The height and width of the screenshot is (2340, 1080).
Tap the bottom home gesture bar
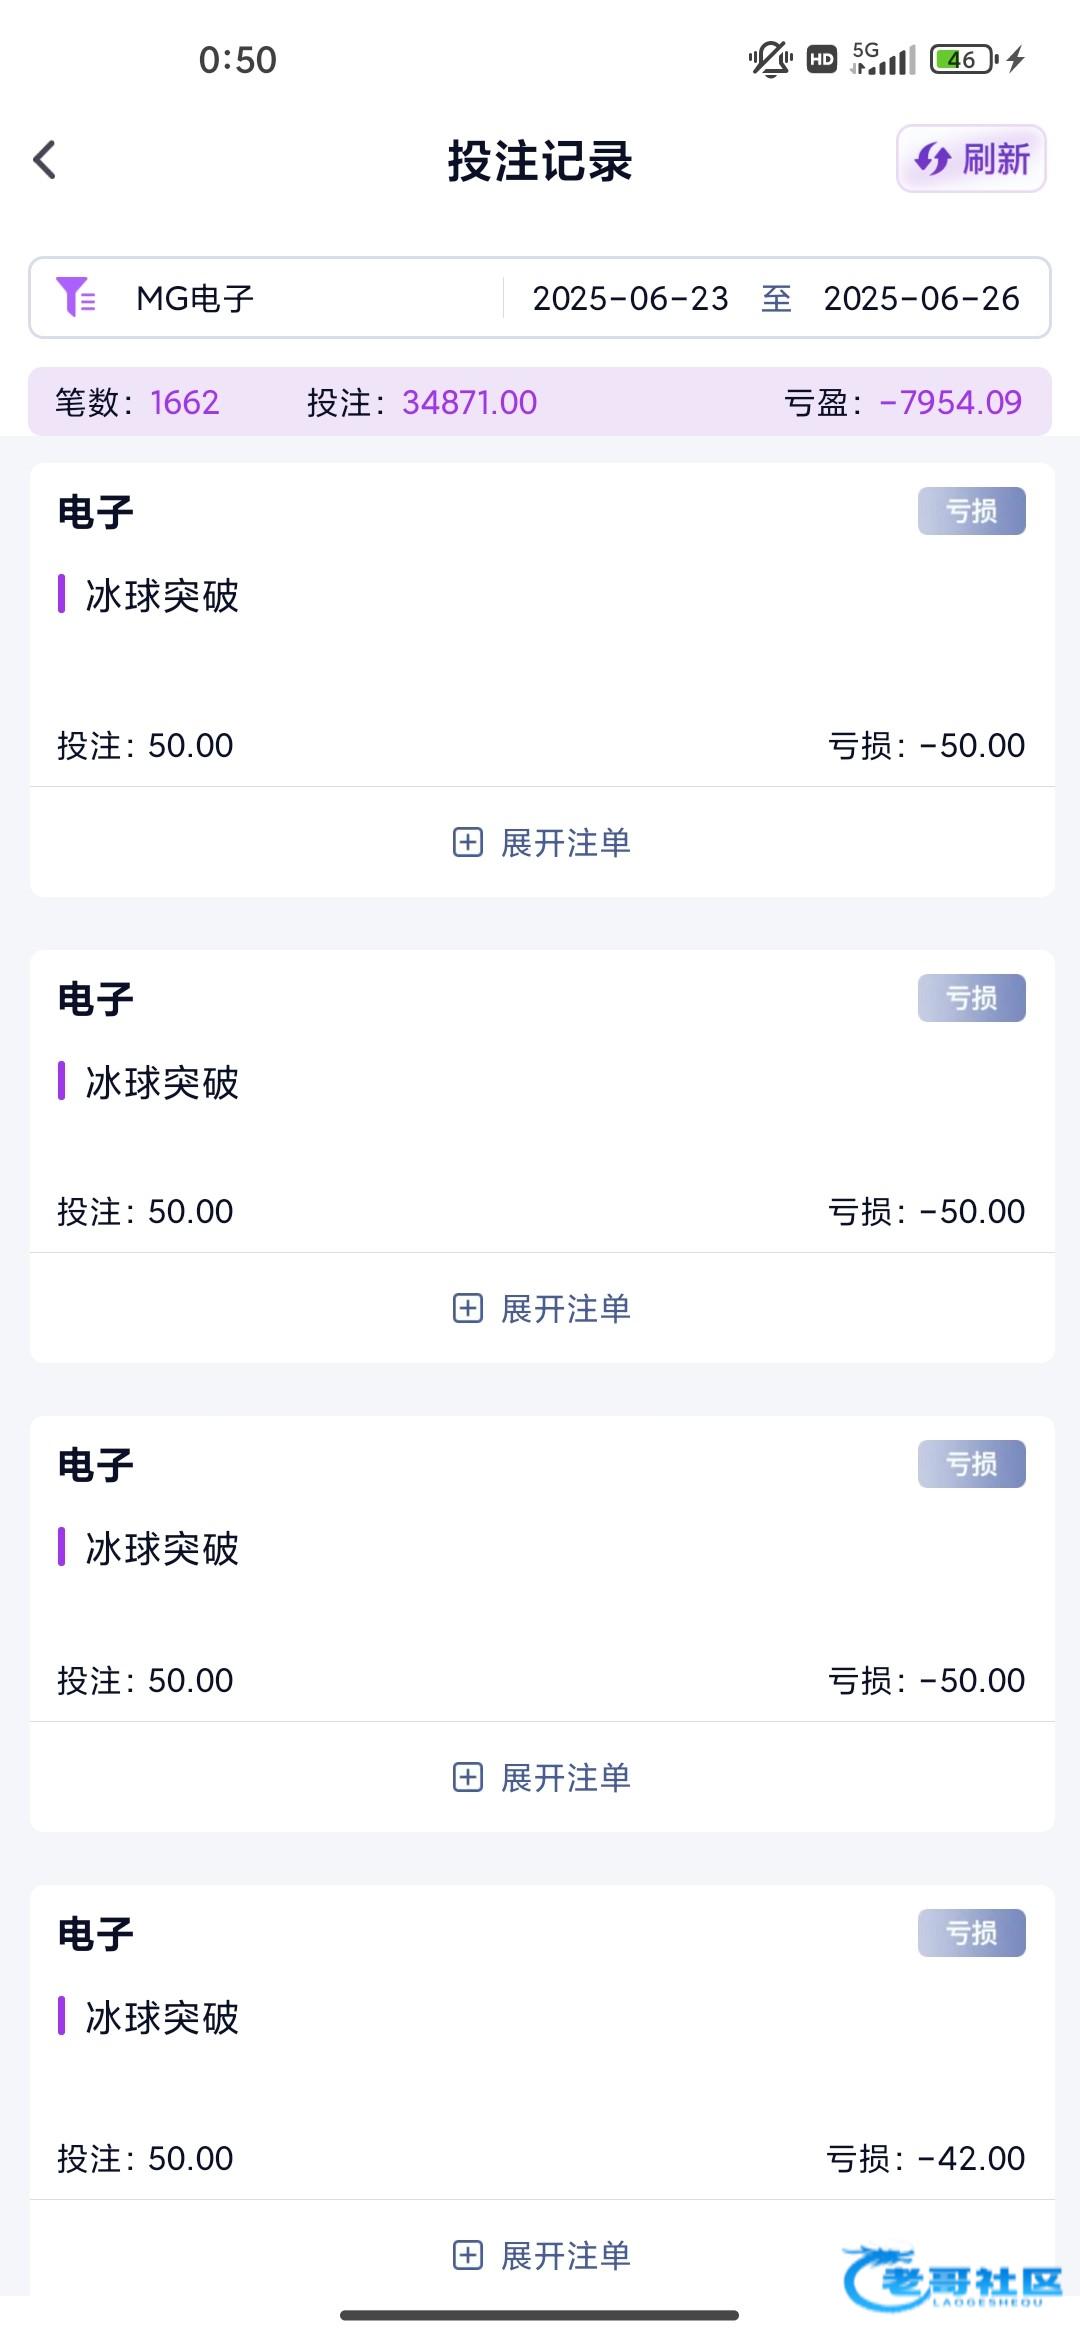click(540, 2315)
